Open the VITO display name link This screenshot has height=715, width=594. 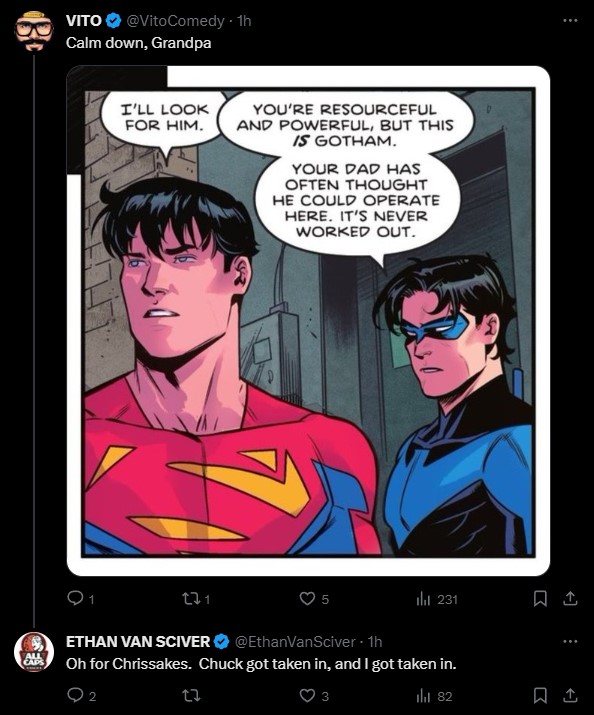click(84, 21)
